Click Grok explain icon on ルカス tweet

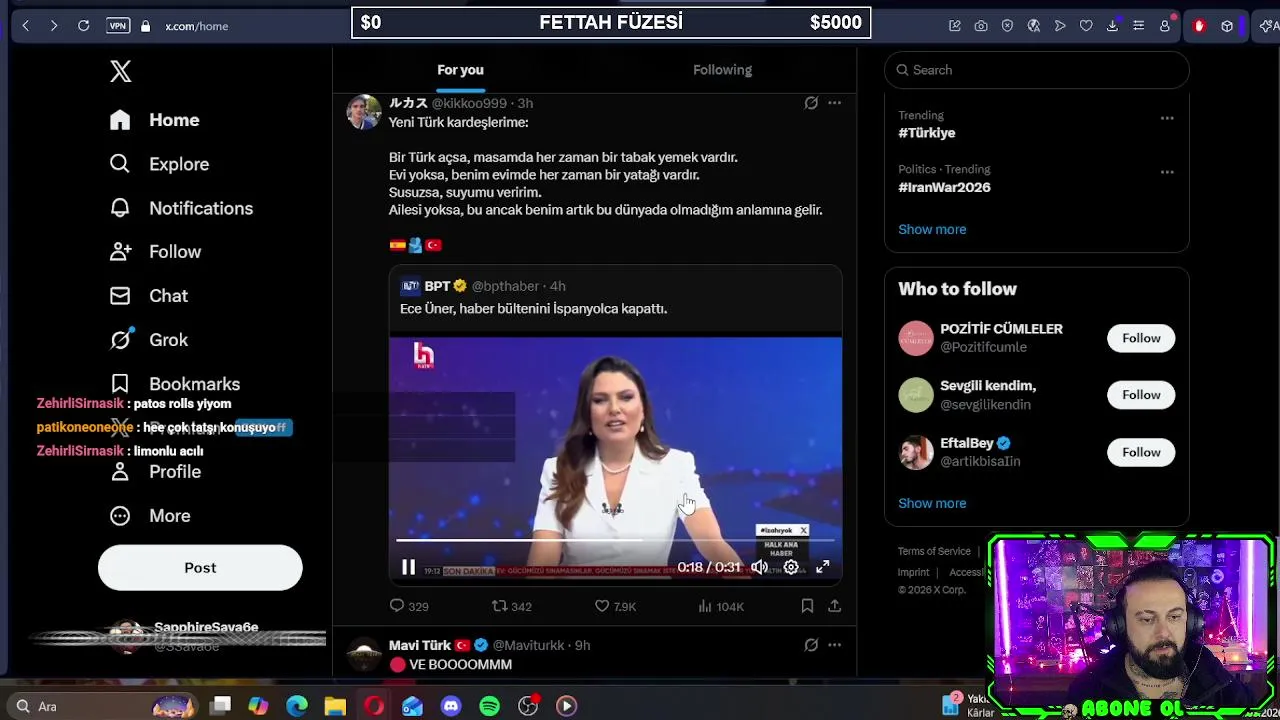[811, 103]
